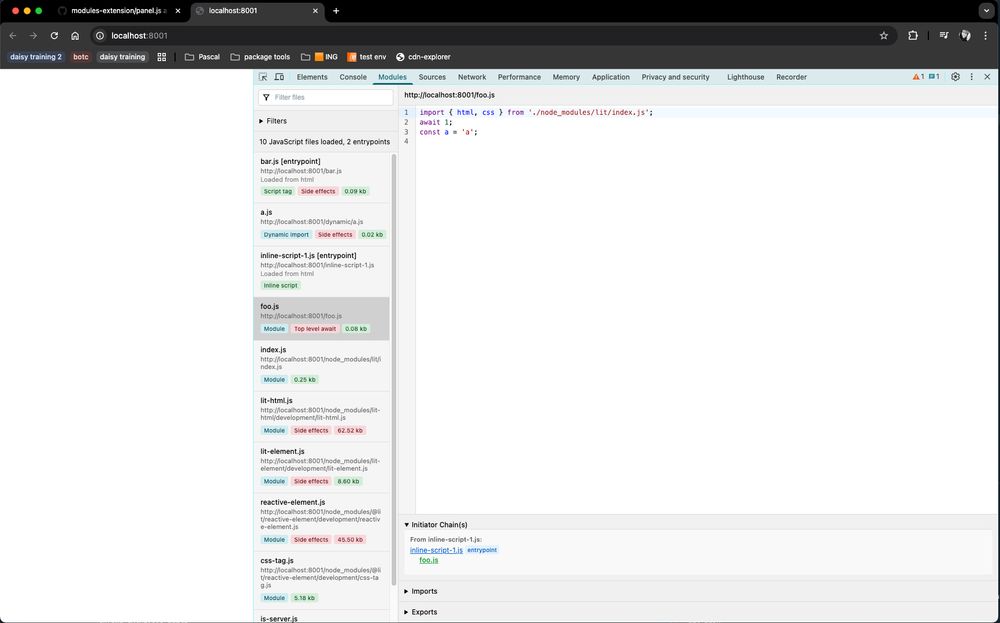
Task: Open the Chrome profile avatar
Action: click(x=965, y=36)
